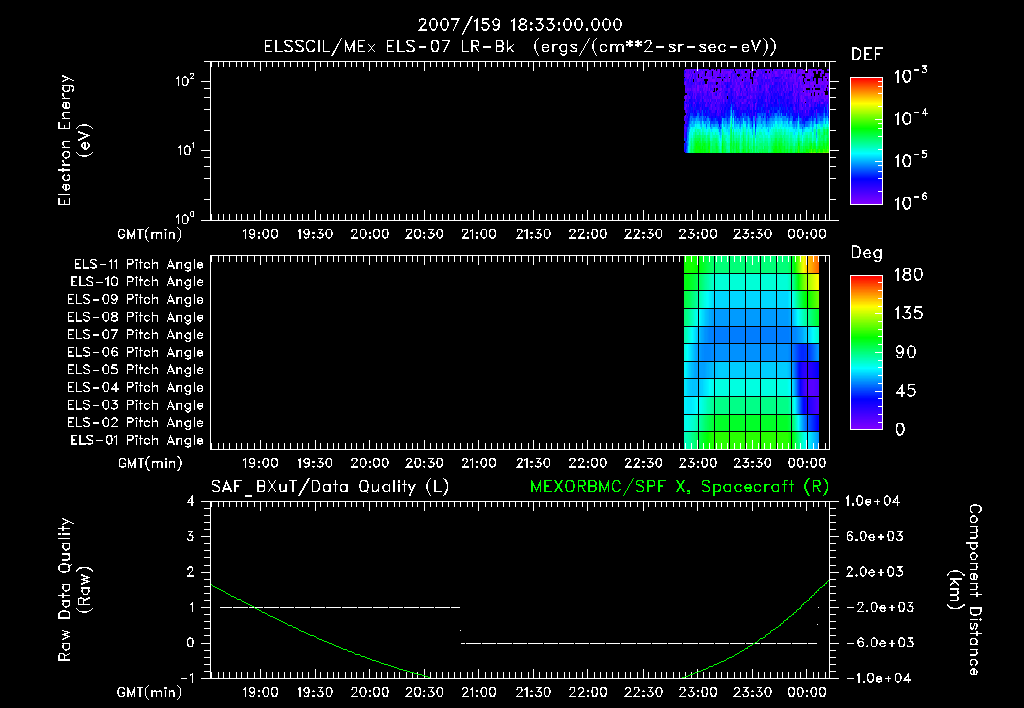Select the 'ELSSCIL/MEx ELS-07 LR-Bk' subtitle
Image resolution: width=1024 pixels, height=708 pixels.
[x=389, y=47]
